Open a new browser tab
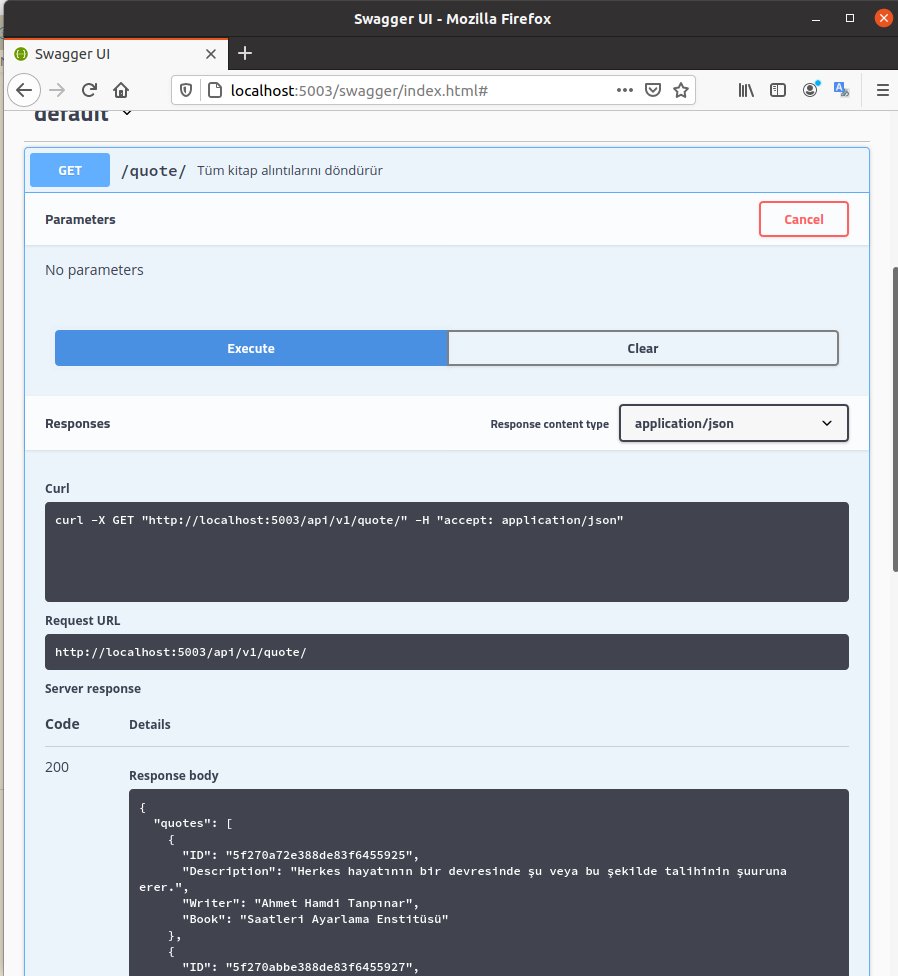The image size is (898, 976). point(245,53)
